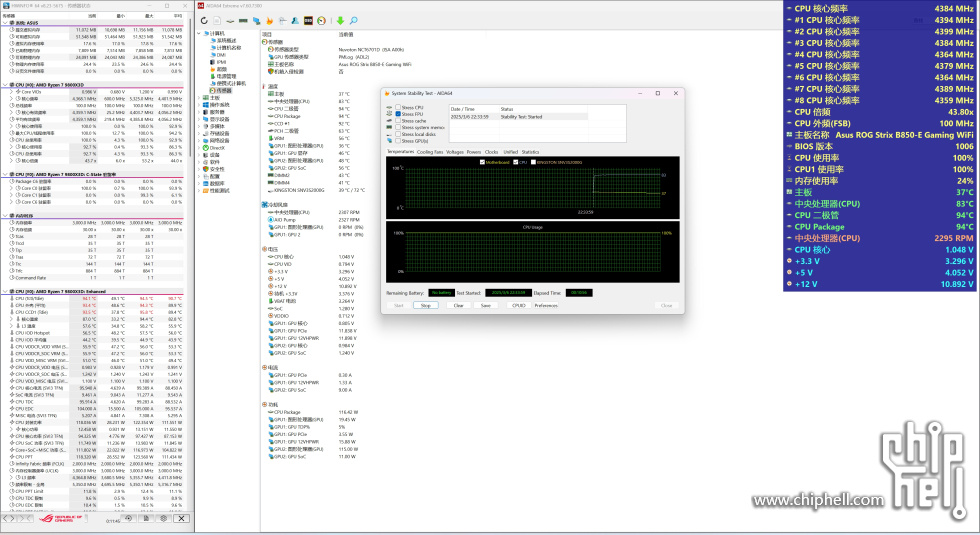
Task: Click the blue monitors icon in AIDA64 toolbar
Action: [256, 21]
